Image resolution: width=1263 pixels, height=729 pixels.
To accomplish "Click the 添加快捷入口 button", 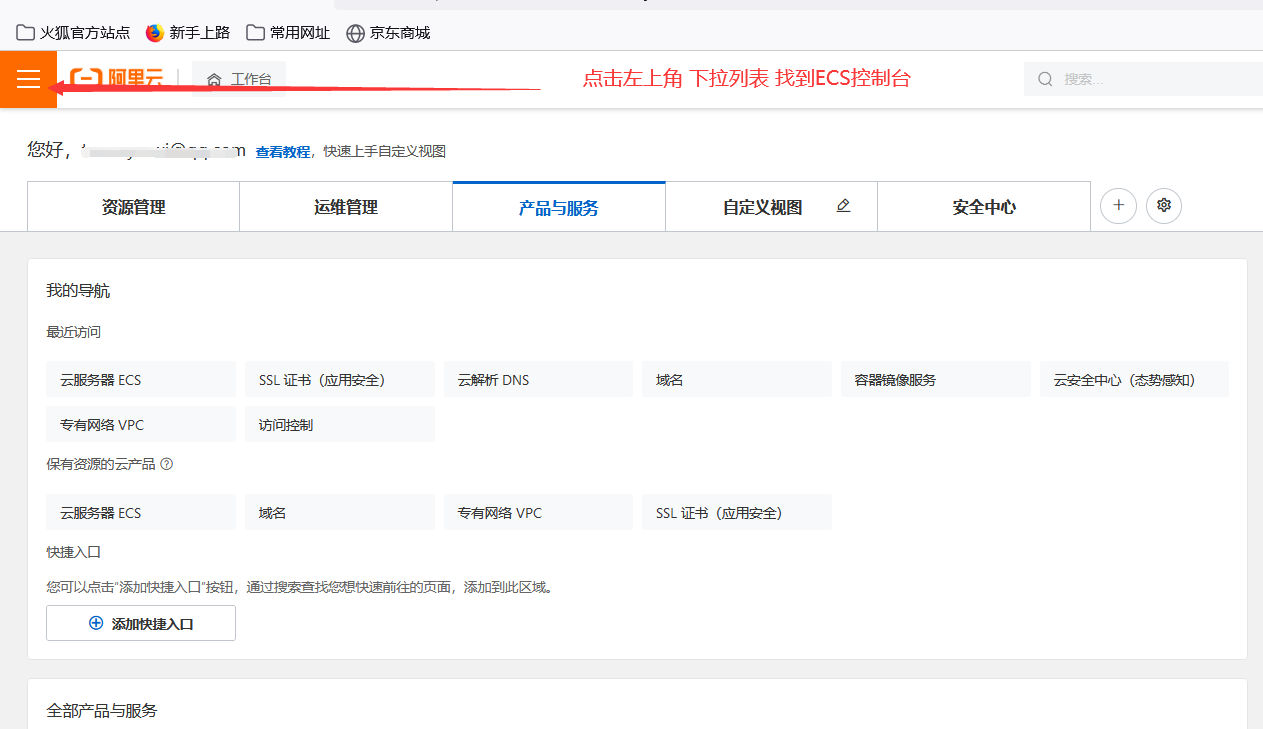I will pyautogui.click(x=141, y=623).
